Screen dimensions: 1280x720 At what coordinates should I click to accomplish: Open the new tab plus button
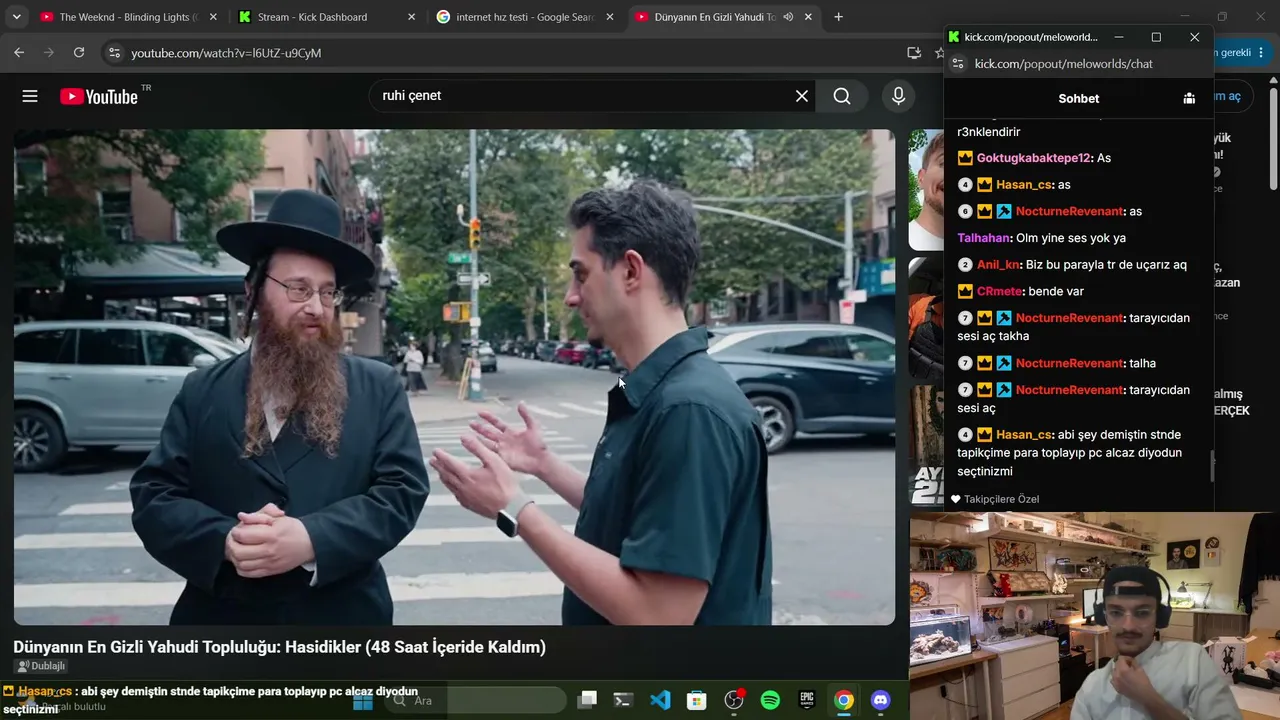(838, 17)
